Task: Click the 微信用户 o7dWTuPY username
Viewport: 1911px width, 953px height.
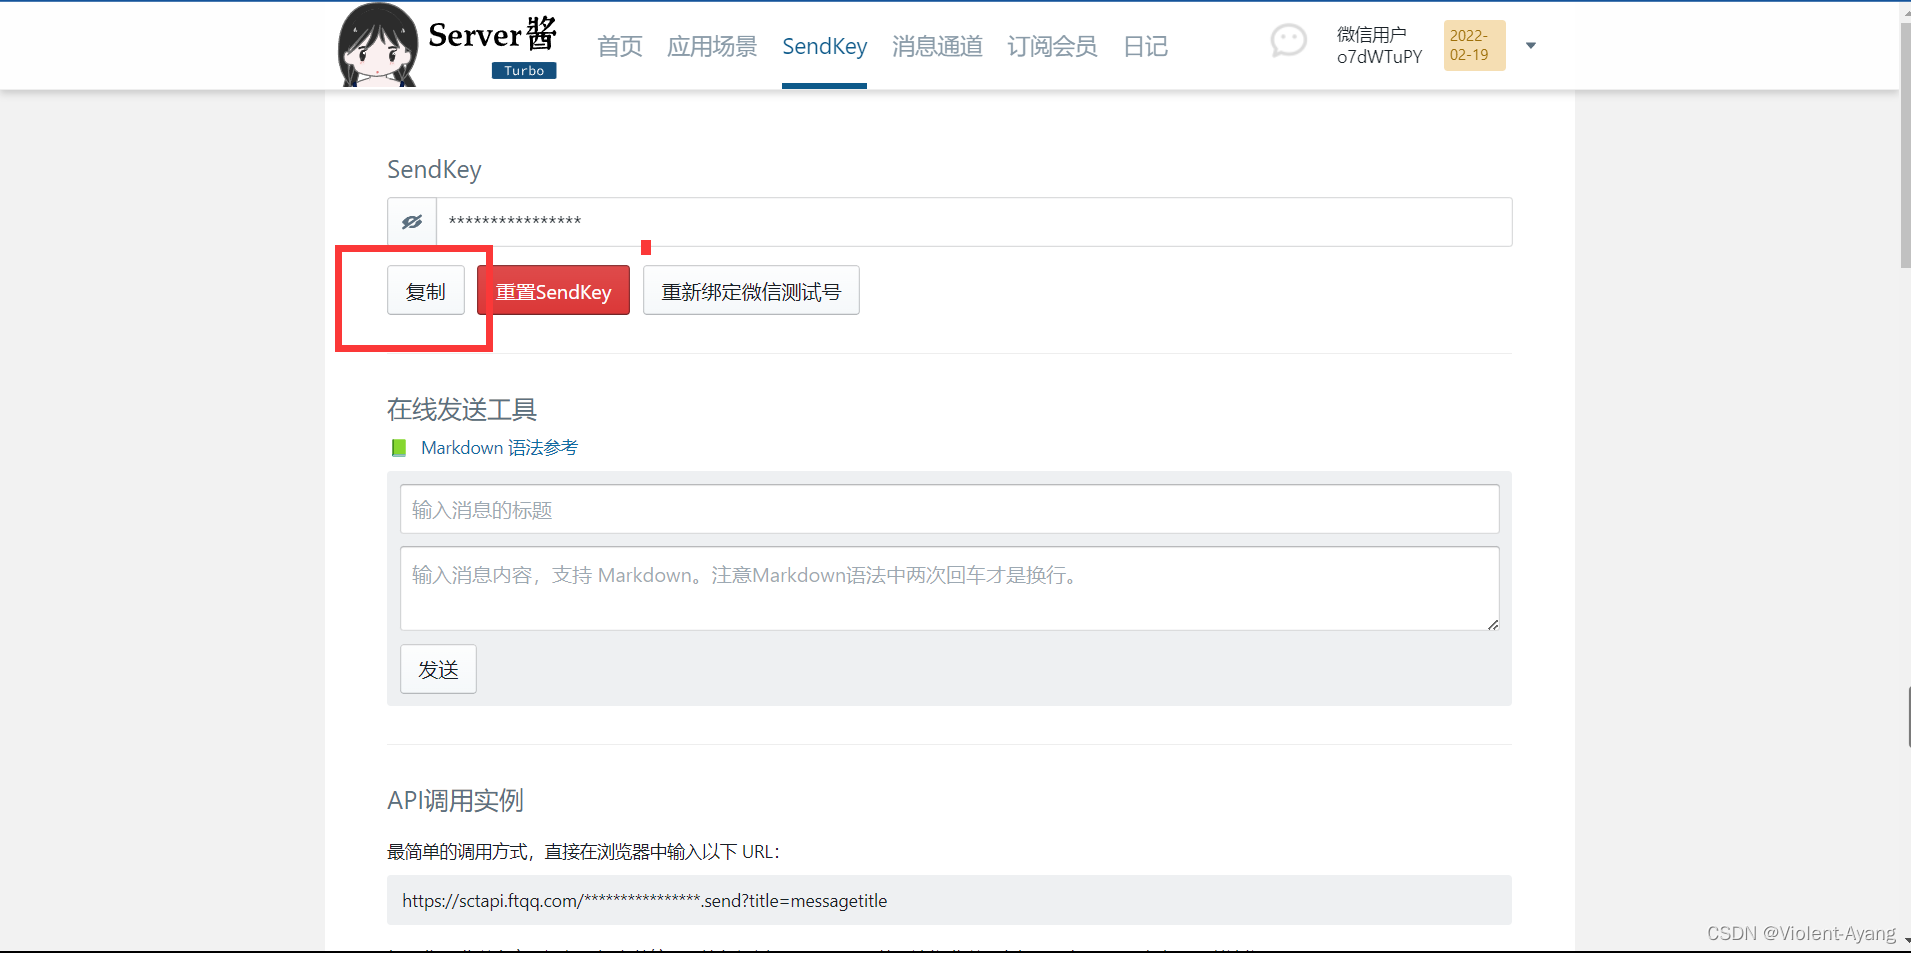Action: pos(1379,46)
